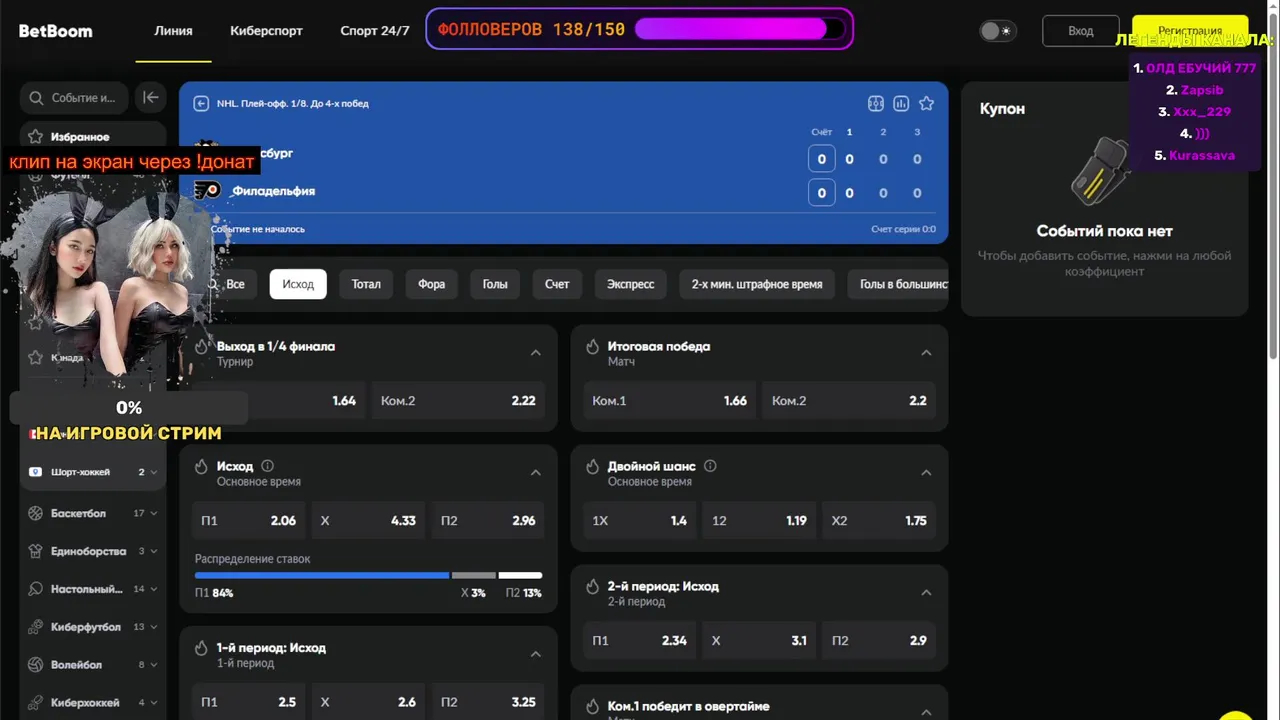
Task: Click the Филадельфия team name
Action: [273, 191]
